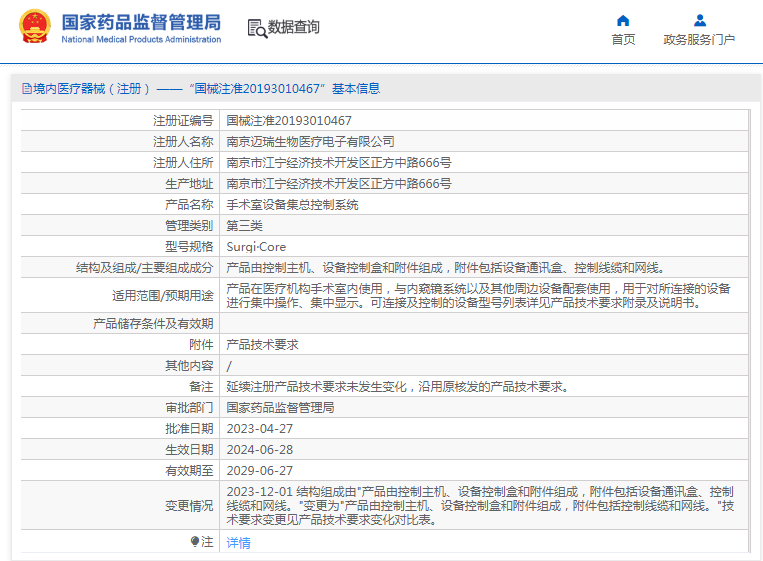Click the 注册人住所 row label
Image resolution: width=763 pixels, height=561 pixels.
point(183,163)
